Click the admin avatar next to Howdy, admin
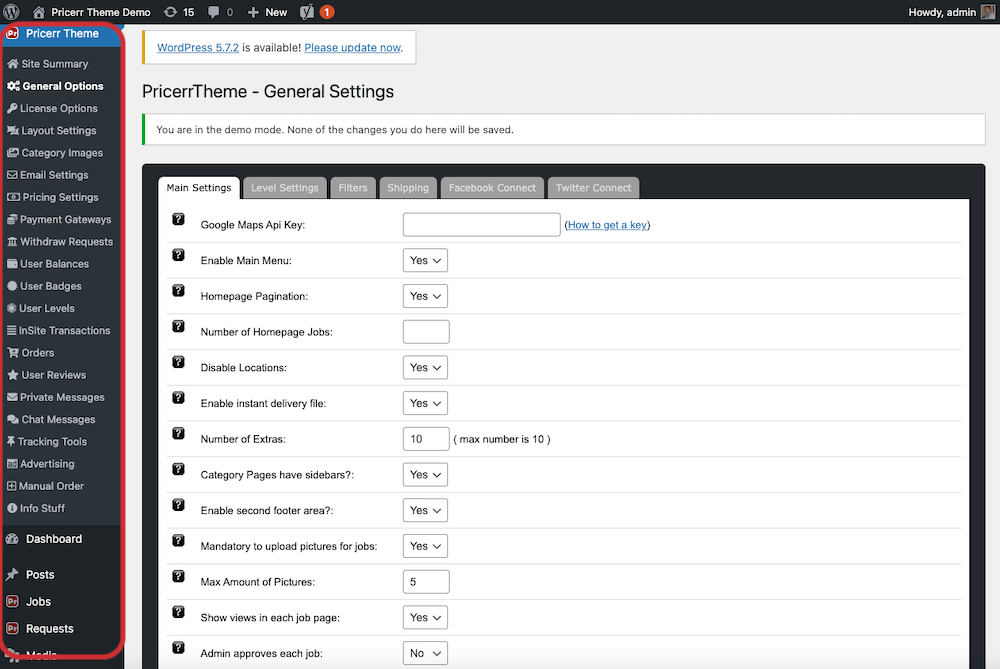The height and width of the screenshot is (669, 1000). click(987, 11)
